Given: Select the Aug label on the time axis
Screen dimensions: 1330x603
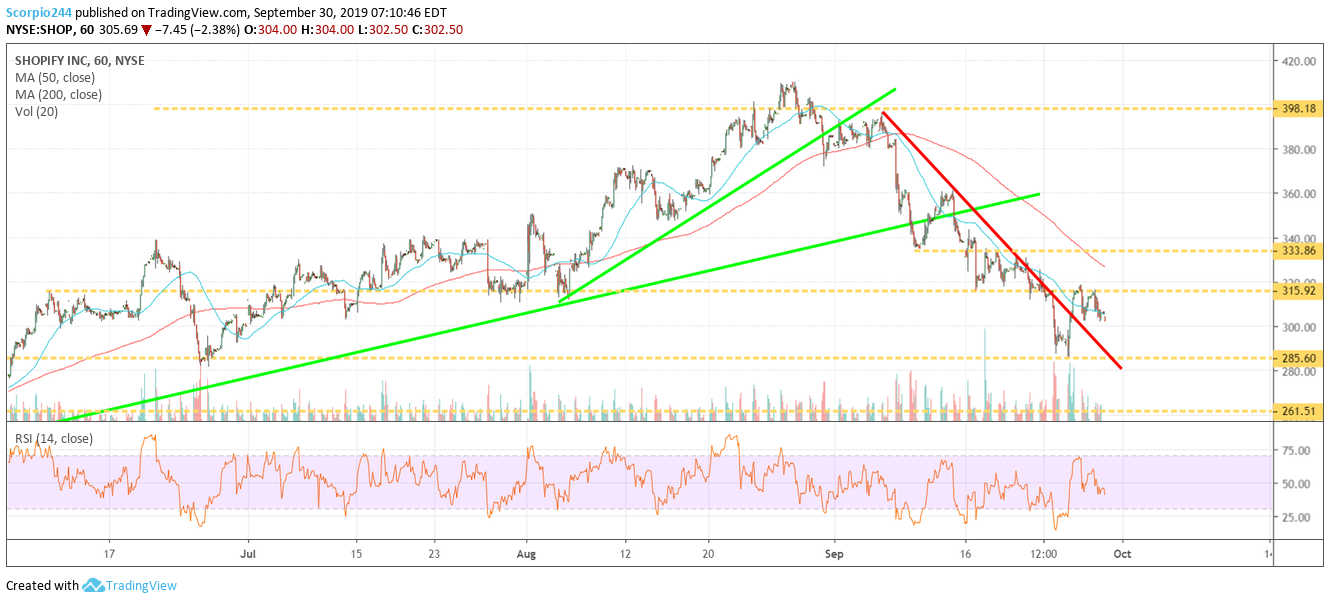Looking at the screenshot, I should pos(528,552).
